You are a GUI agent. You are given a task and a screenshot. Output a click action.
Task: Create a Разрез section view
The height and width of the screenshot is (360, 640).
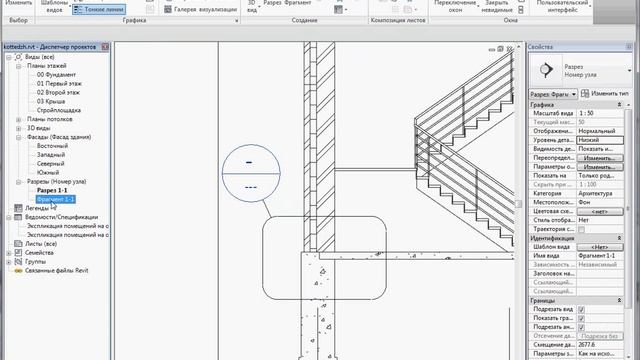pyautogui.click(x=272, y=3)
